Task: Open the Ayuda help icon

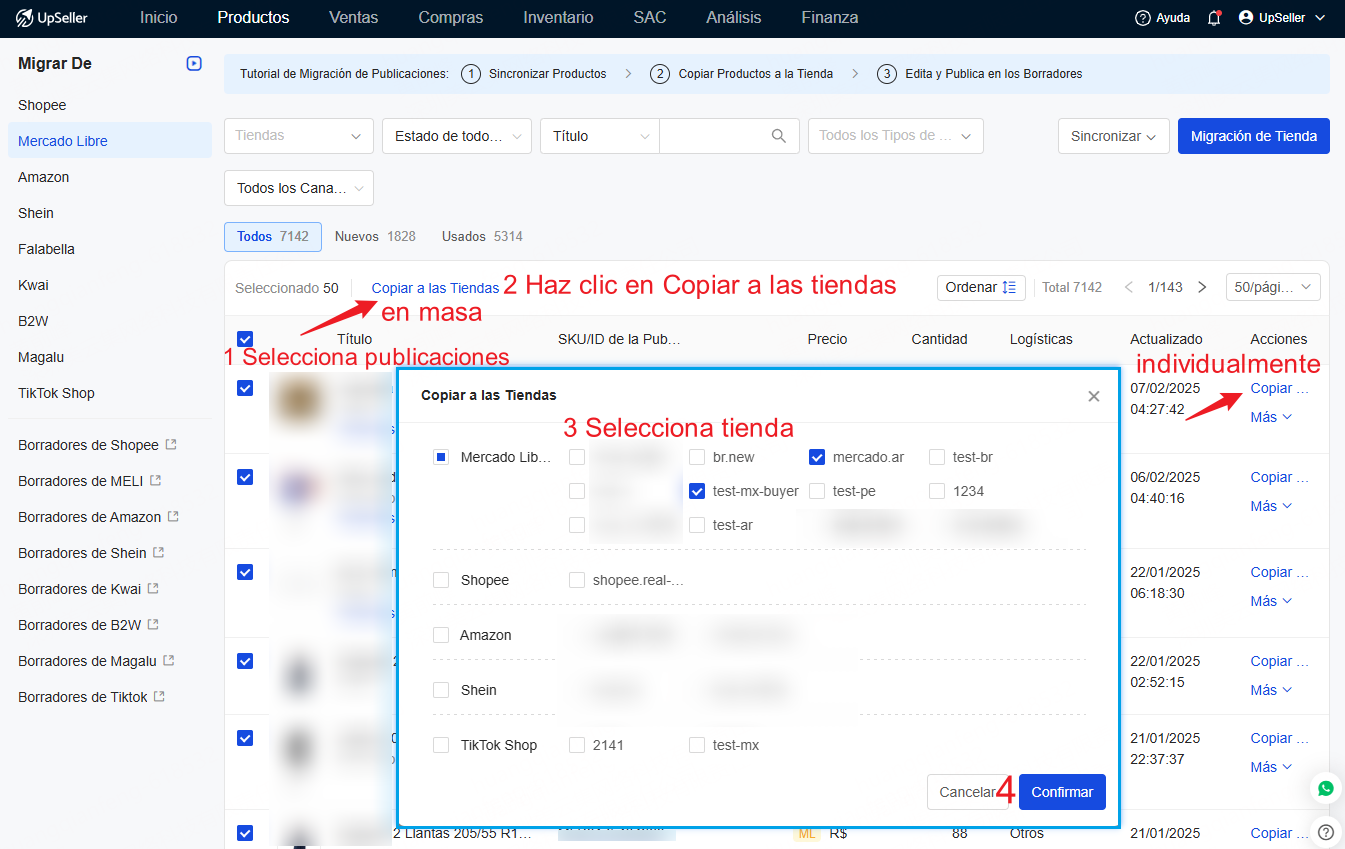Action: pyautogui.click(x=1143, y=18)
